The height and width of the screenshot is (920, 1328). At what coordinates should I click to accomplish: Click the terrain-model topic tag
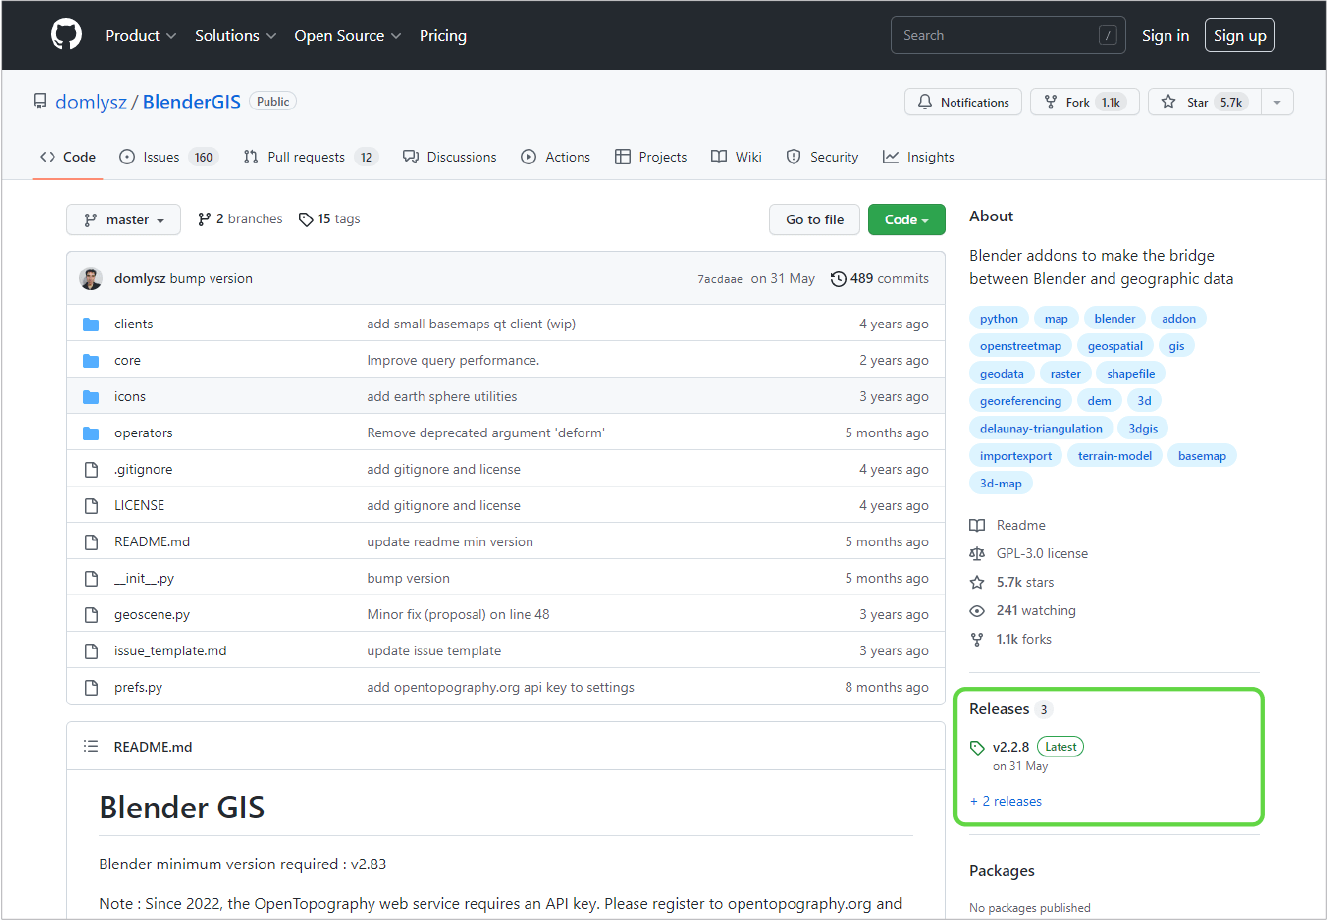tap(1114, 456)
